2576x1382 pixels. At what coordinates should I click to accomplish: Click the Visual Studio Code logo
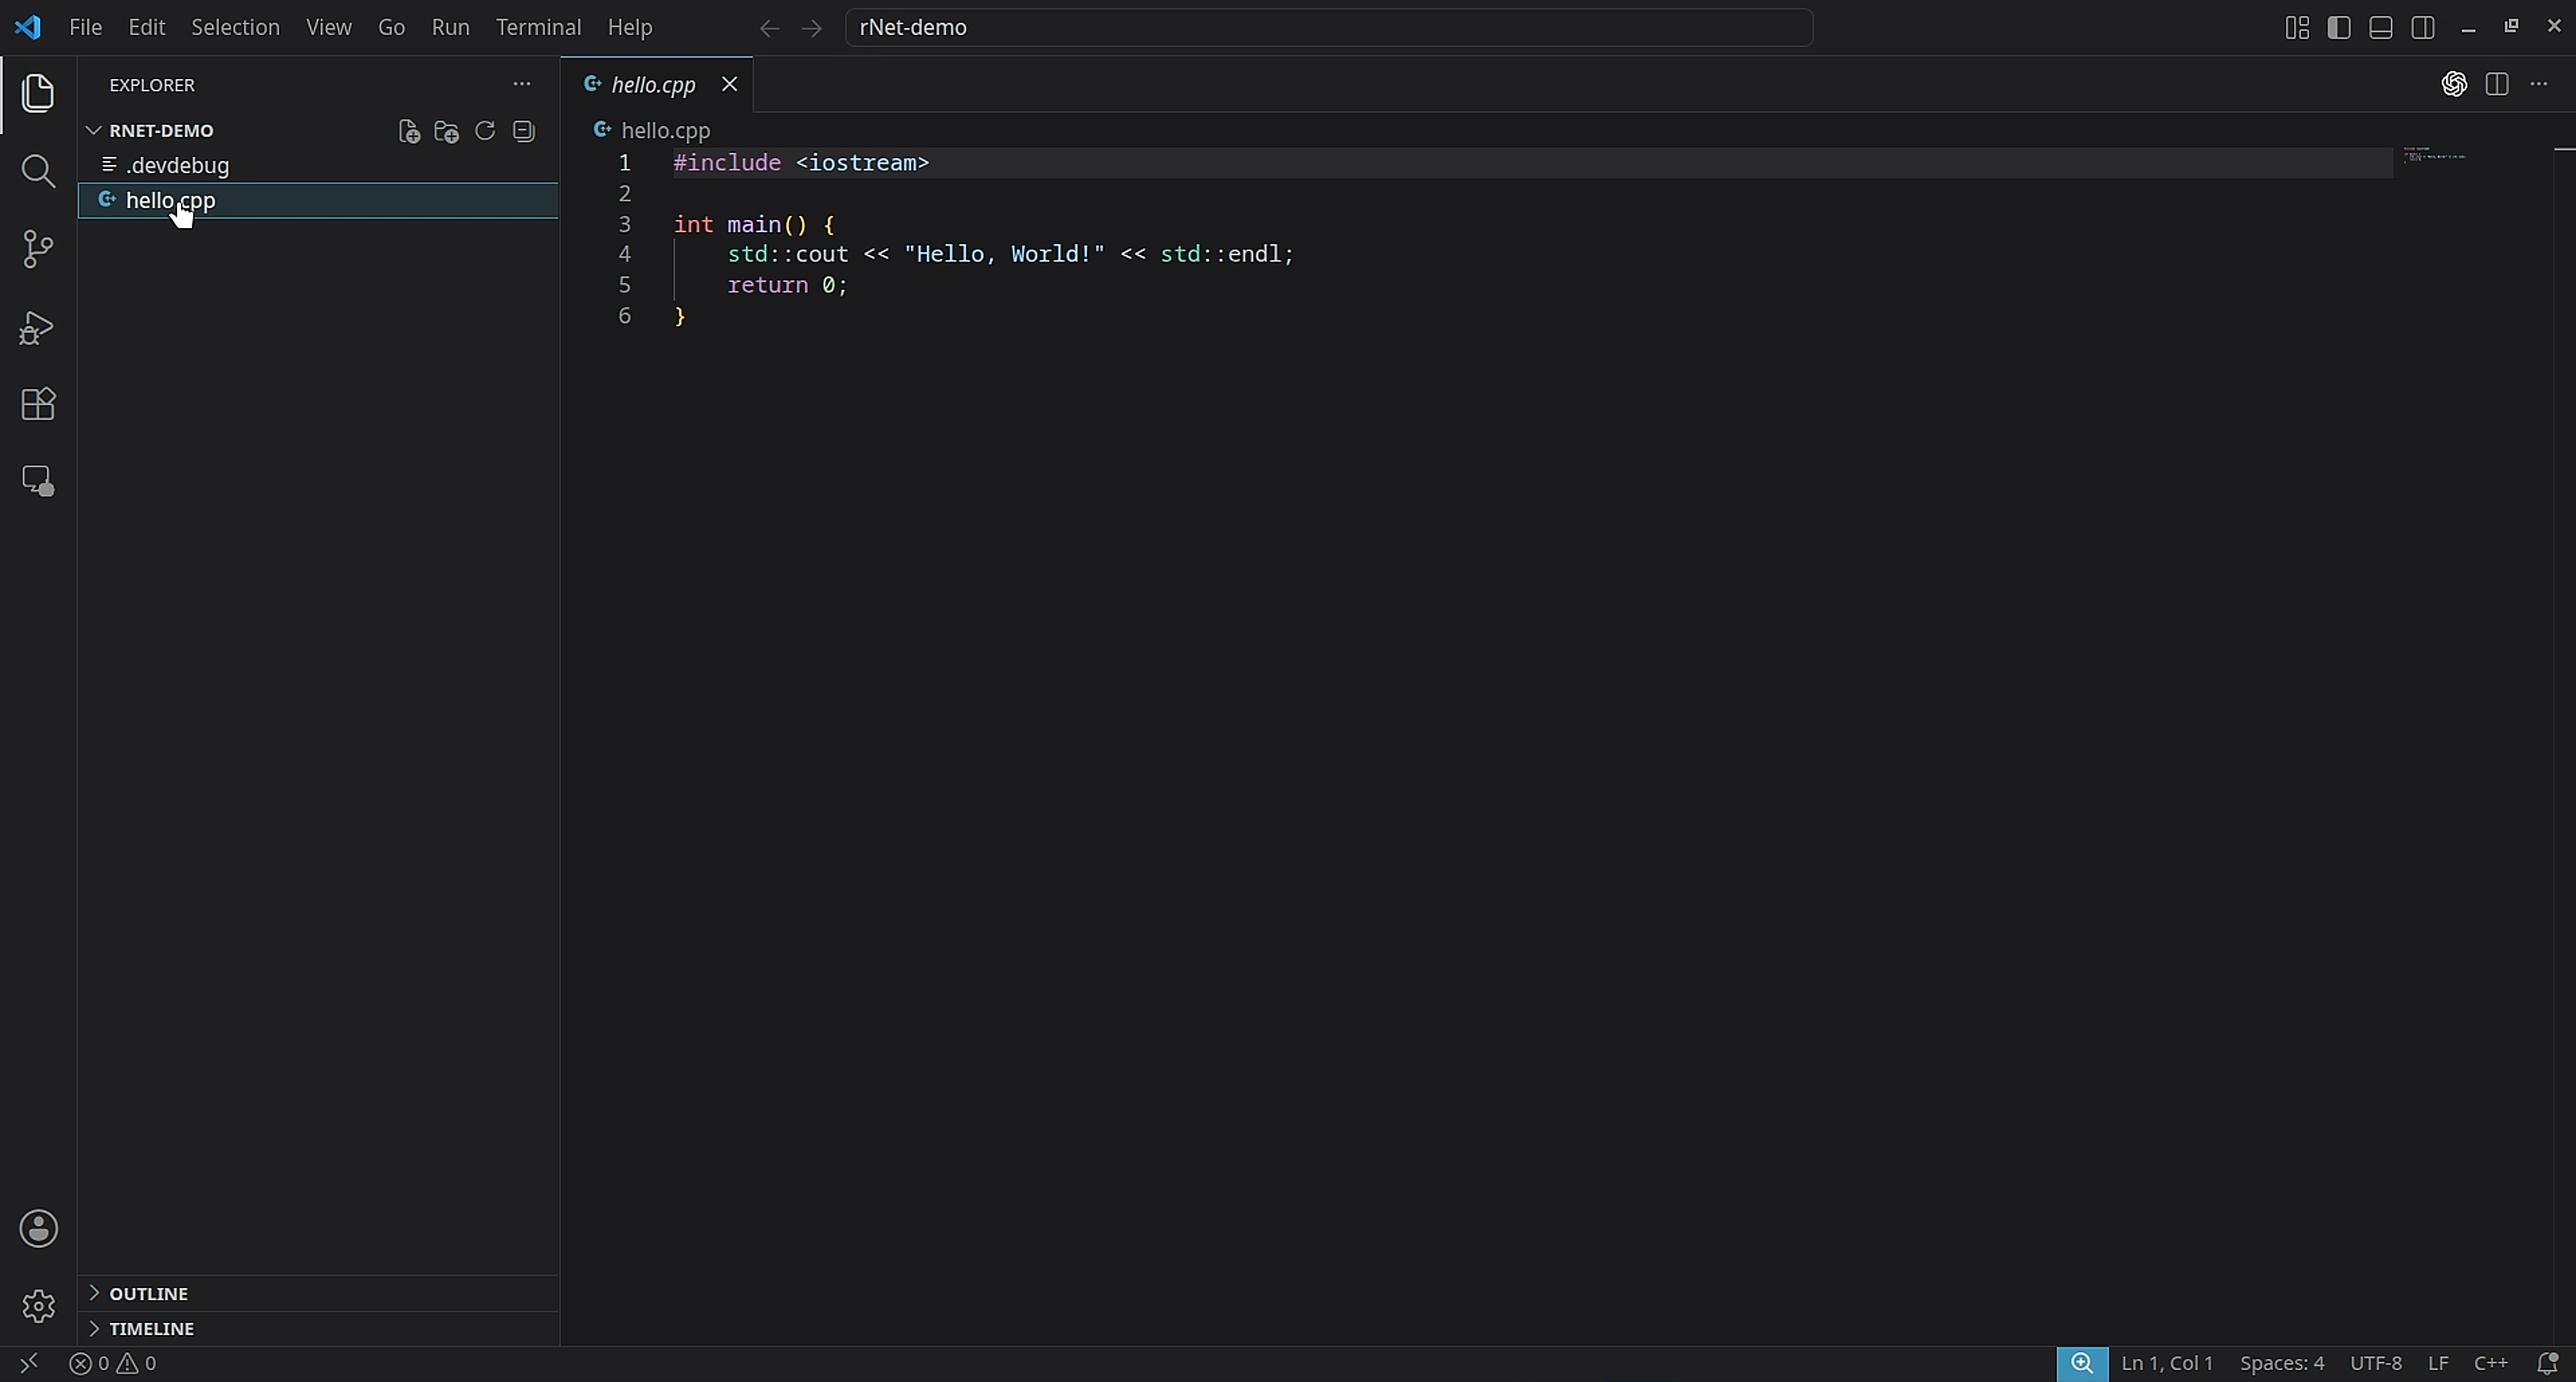pyautogui.click(x=28, y=27)
